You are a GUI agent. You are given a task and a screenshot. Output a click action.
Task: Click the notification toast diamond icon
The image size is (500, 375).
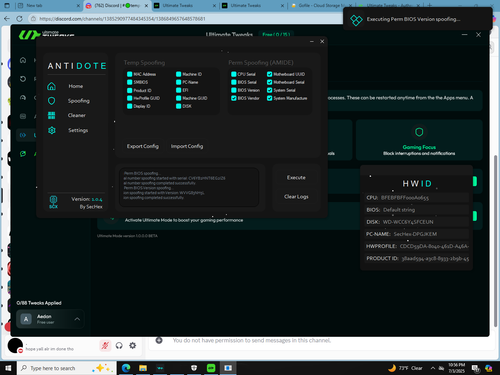[x=356, y=20]
